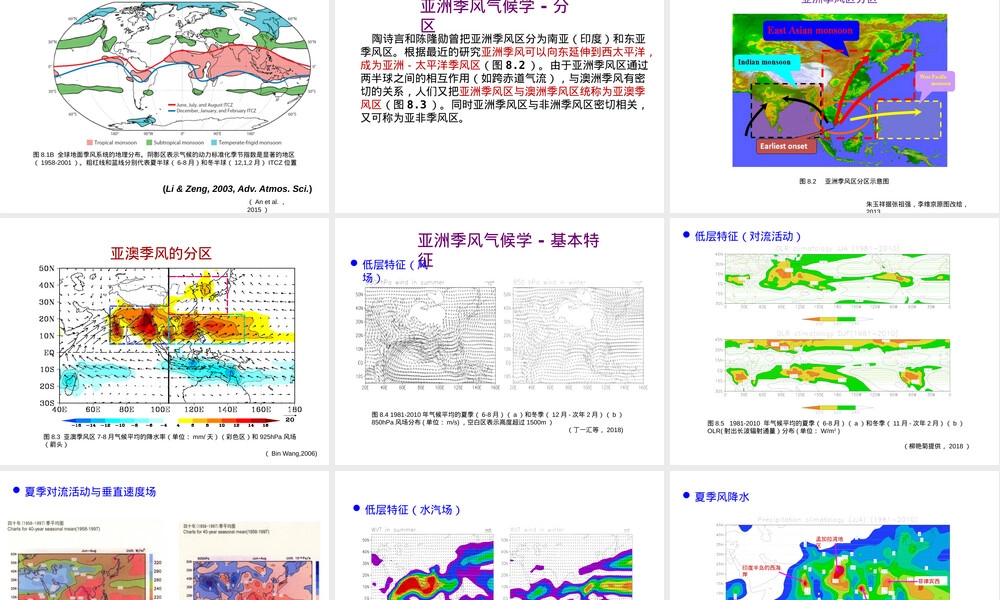Select the slide with the East Asian monsoon map

[834, 106]
